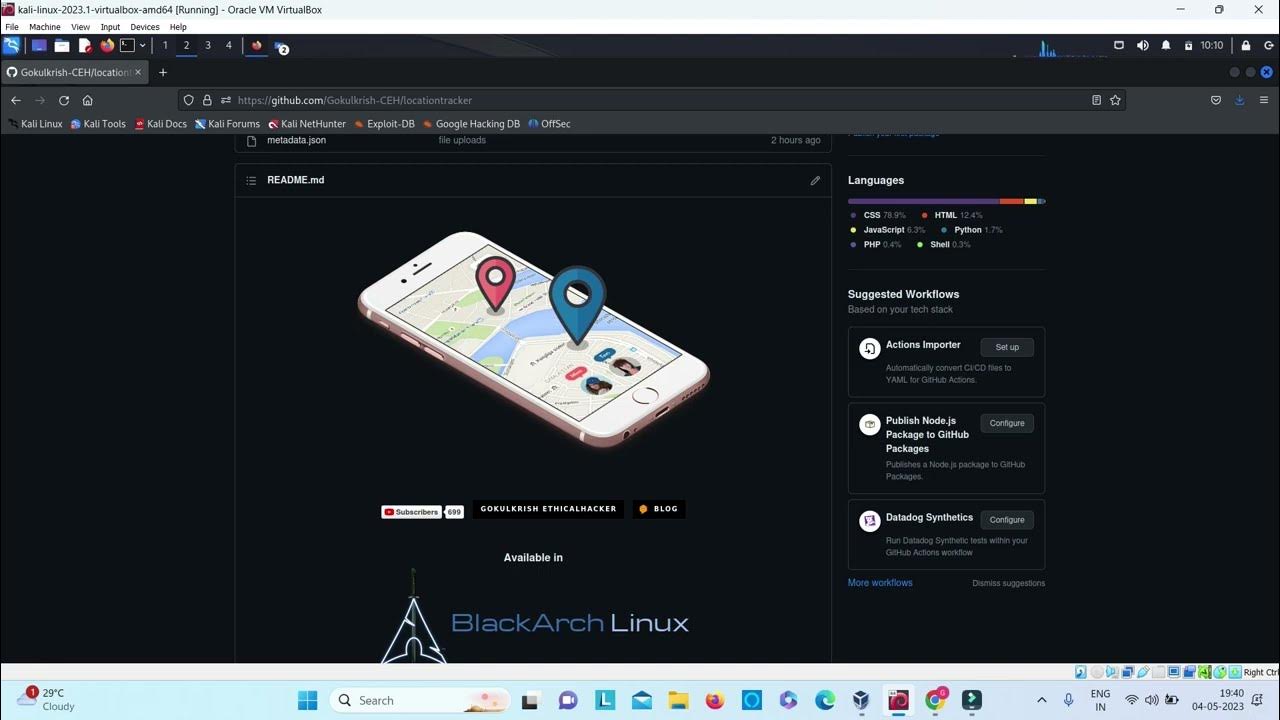This screenshot has width=1280, height=720.
Task: Switch to workspace 1
Action: (x=165, y=46)
